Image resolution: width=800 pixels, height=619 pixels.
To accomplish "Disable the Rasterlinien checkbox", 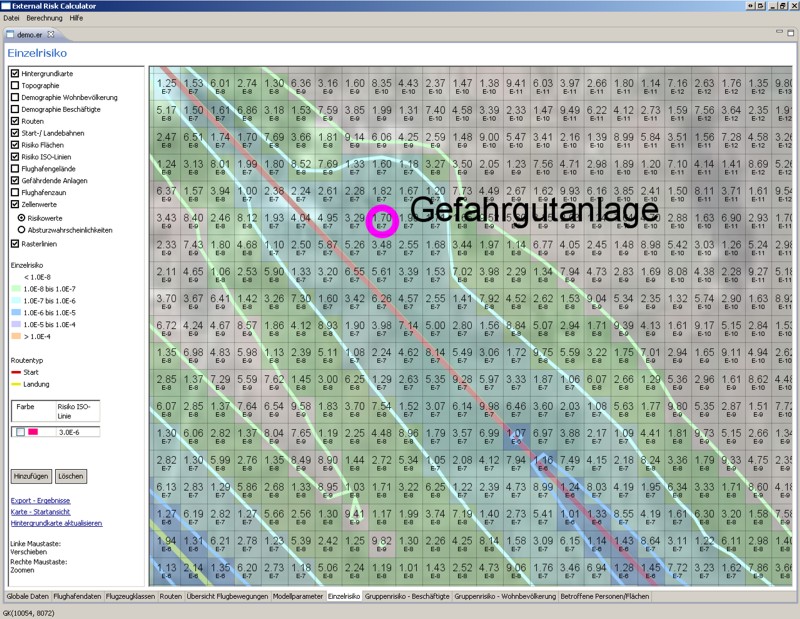I will tap(14, 241).
